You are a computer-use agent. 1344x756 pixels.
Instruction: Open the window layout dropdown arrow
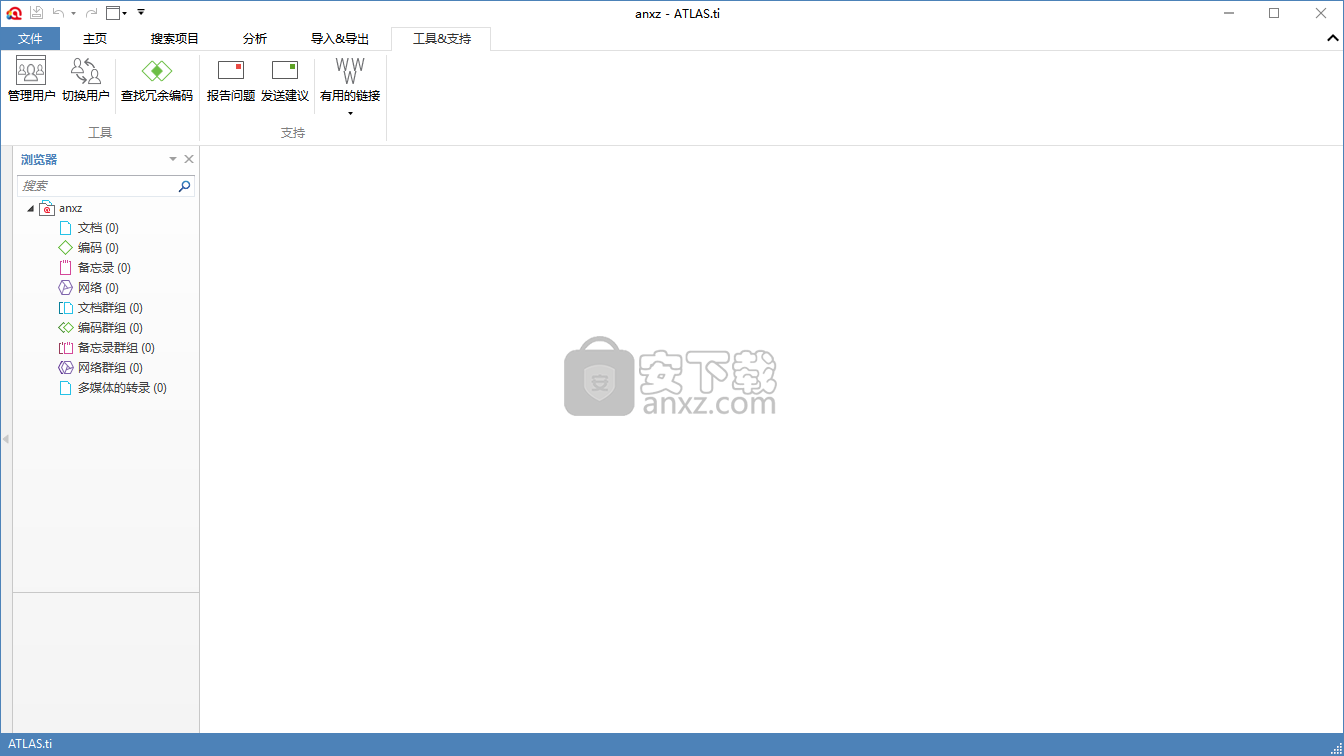click(125, 14)
